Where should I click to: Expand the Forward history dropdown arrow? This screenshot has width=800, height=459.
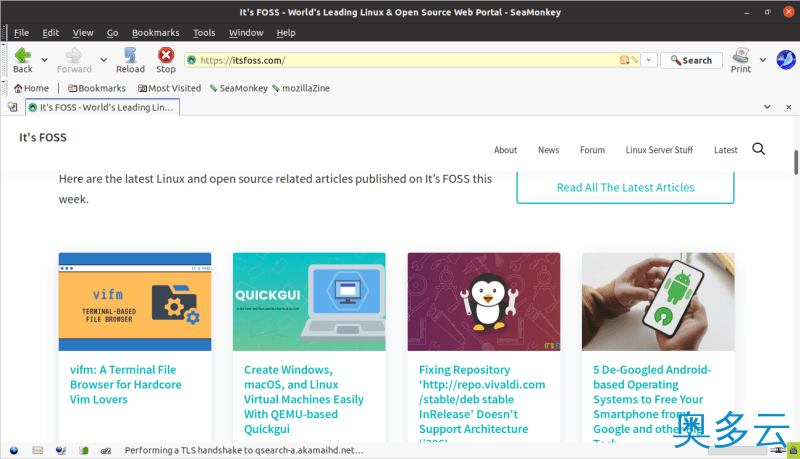[104, 60]
